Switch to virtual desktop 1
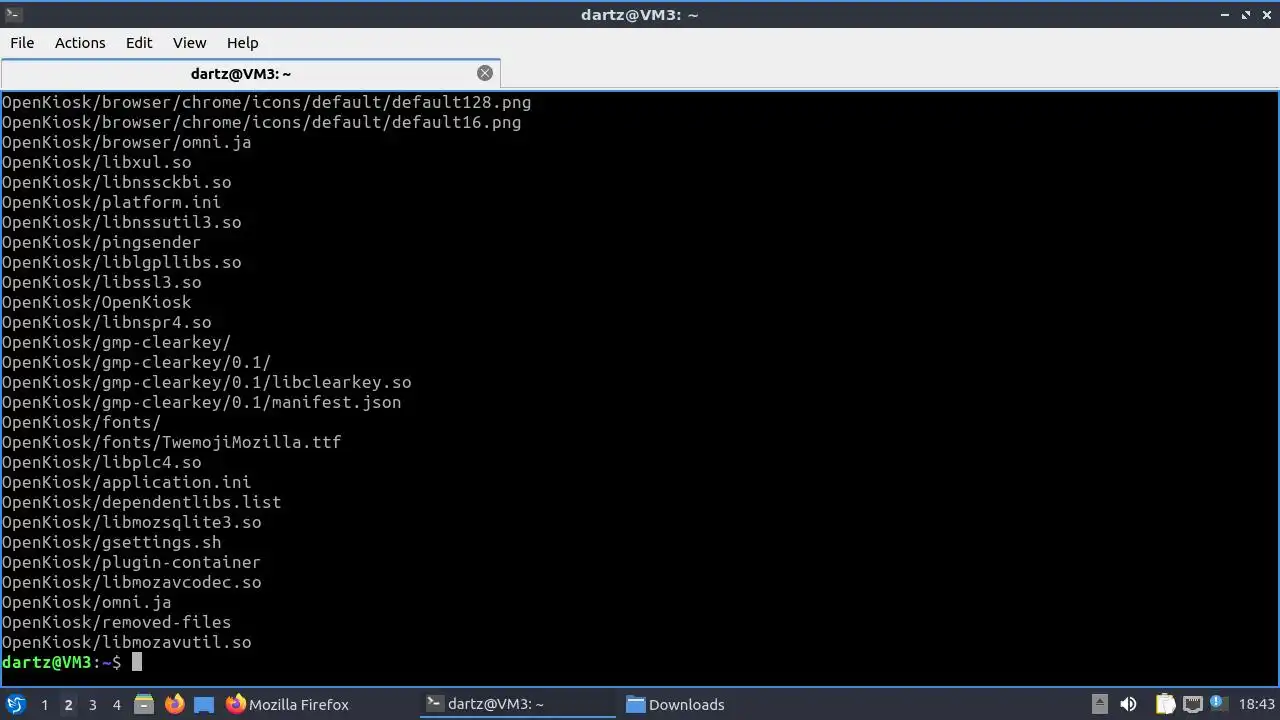The image size is (1280, 720). (44, 705)
